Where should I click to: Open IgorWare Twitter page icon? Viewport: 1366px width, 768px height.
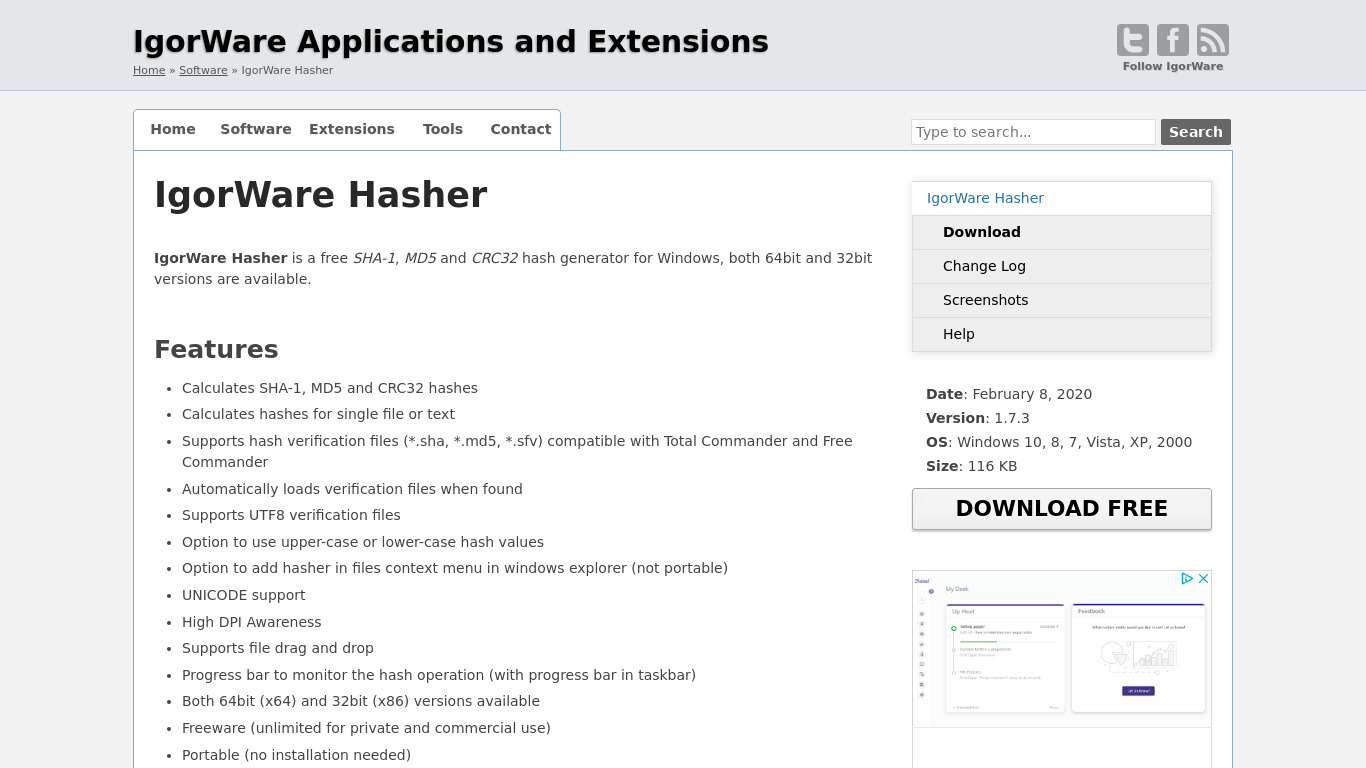click(1133, 40)
